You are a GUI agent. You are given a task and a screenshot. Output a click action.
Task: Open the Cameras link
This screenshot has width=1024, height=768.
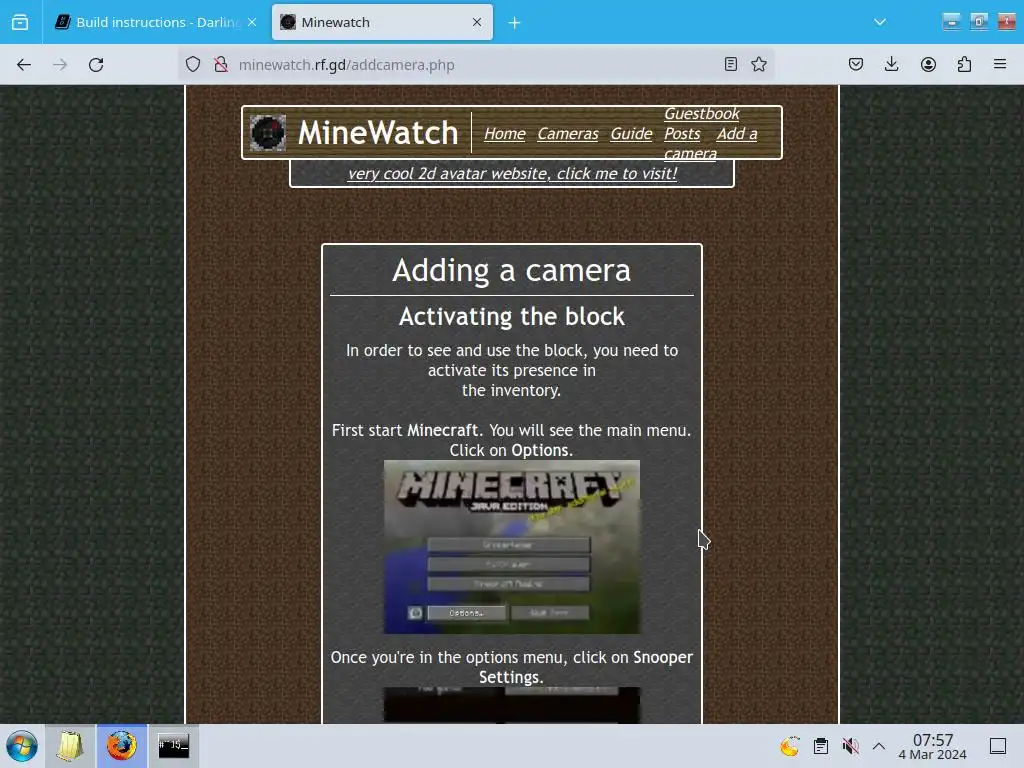pyautogui.click(x=568, y=134)
